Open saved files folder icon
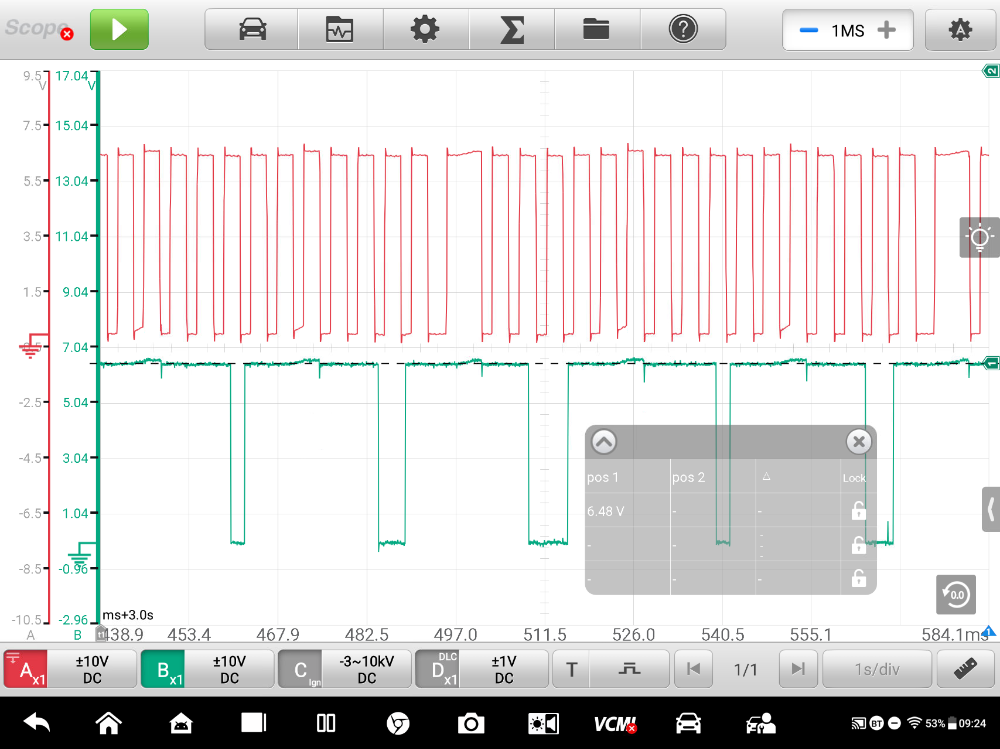 [x=597, y=30]
